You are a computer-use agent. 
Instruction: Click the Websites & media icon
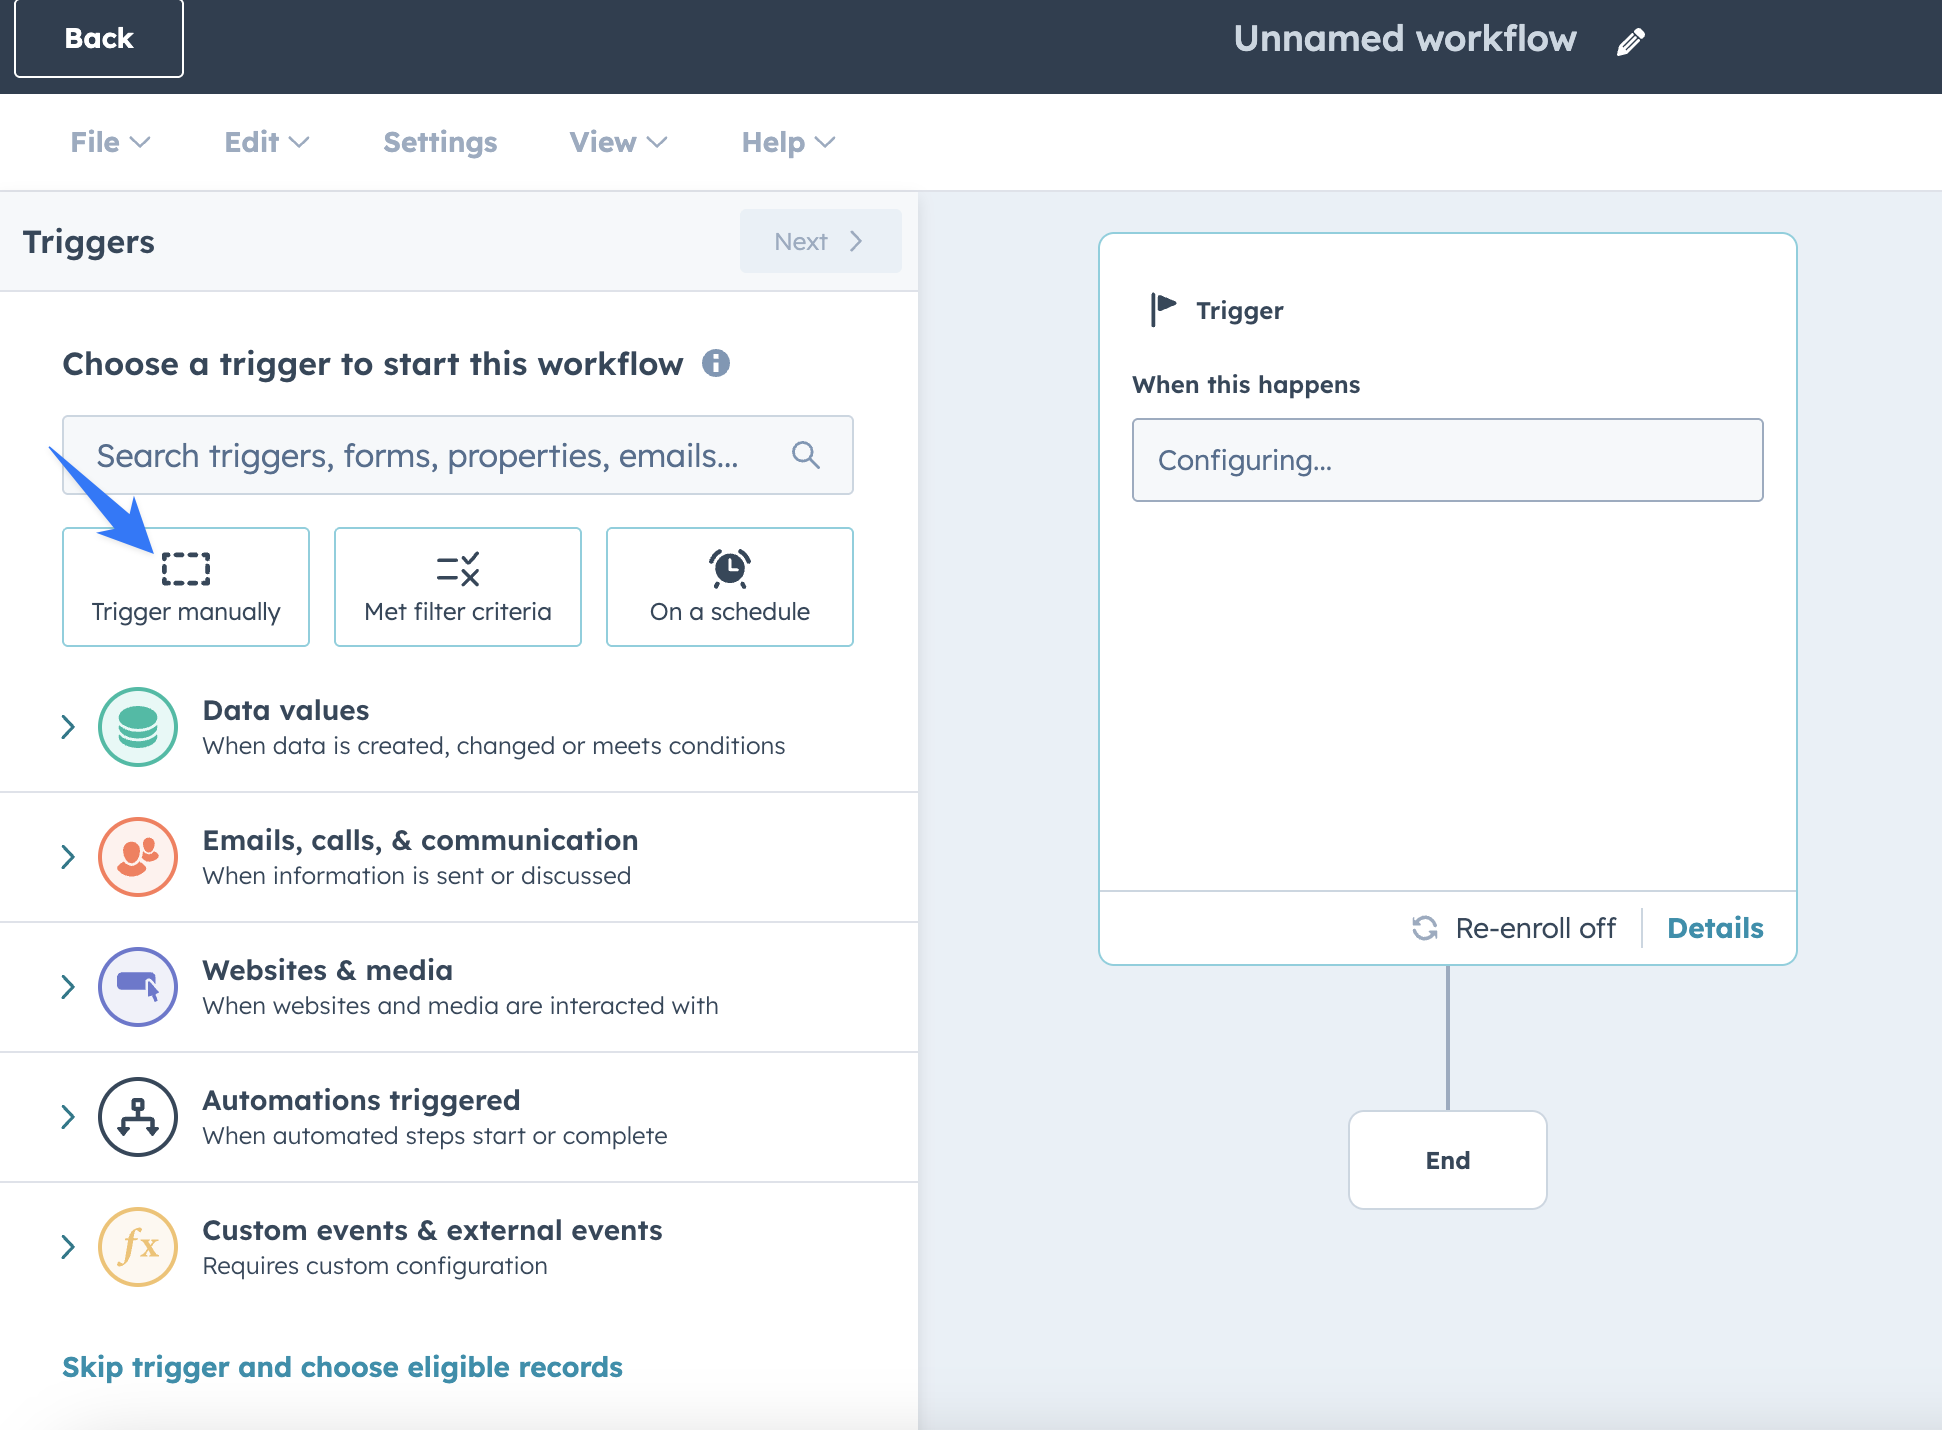click(x=138, y=987)
